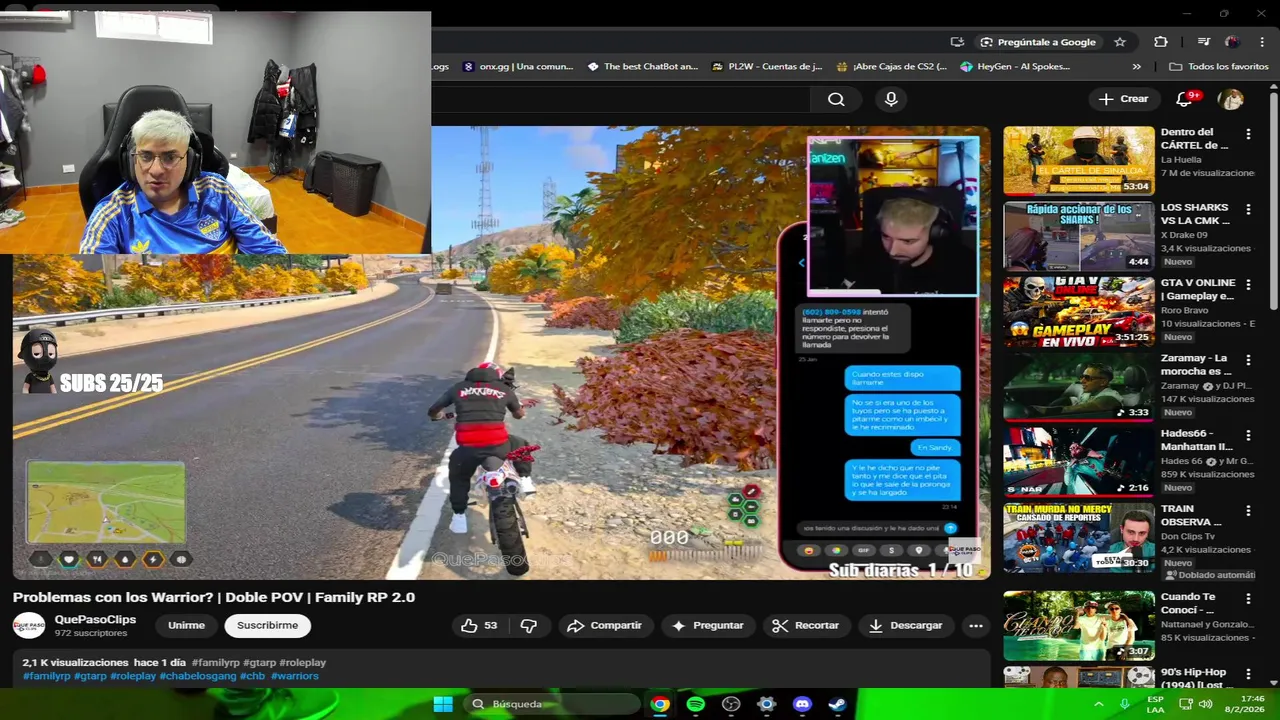Open options for 'TRAIN OBSERVA' video
This screenshot has width=1280, height=720.
tap(1248, 511)
